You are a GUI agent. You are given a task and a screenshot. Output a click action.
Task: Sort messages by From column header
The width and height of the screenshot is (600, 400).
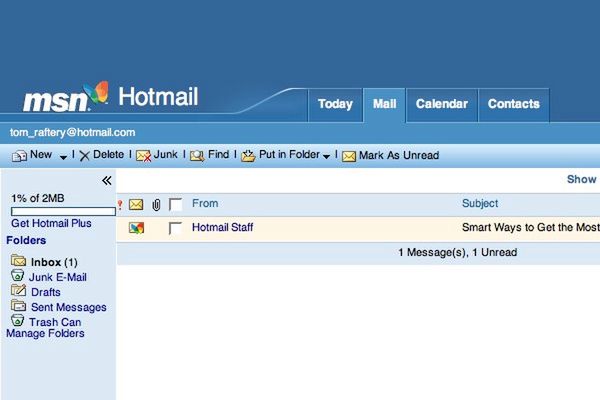[x=205, y=203]
